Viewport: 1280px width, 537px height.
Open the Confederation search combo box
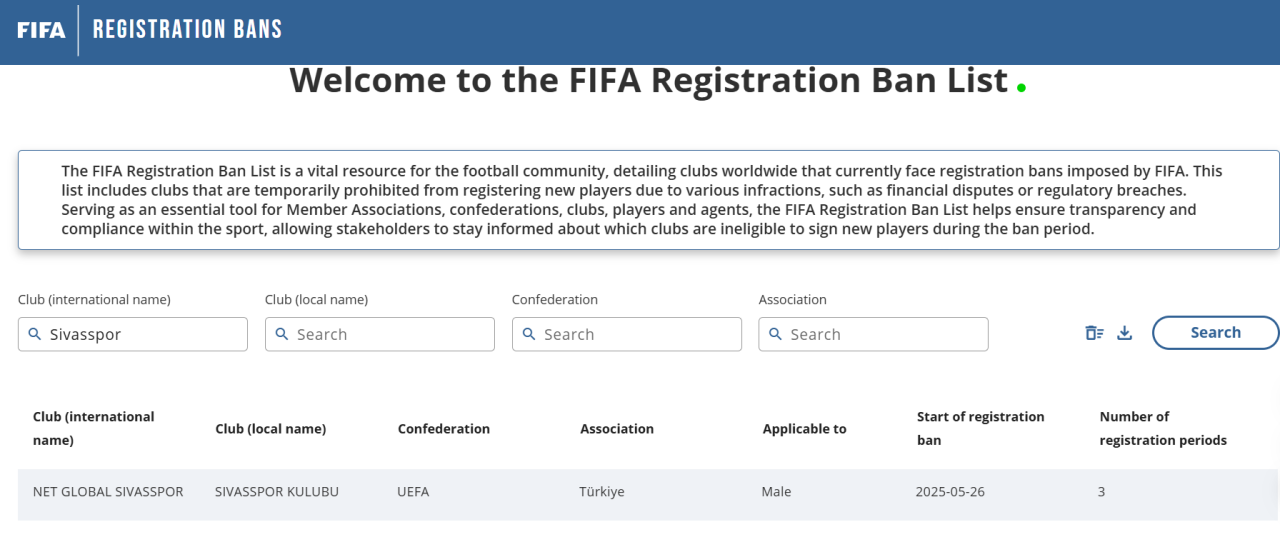(x=627, y=334)
